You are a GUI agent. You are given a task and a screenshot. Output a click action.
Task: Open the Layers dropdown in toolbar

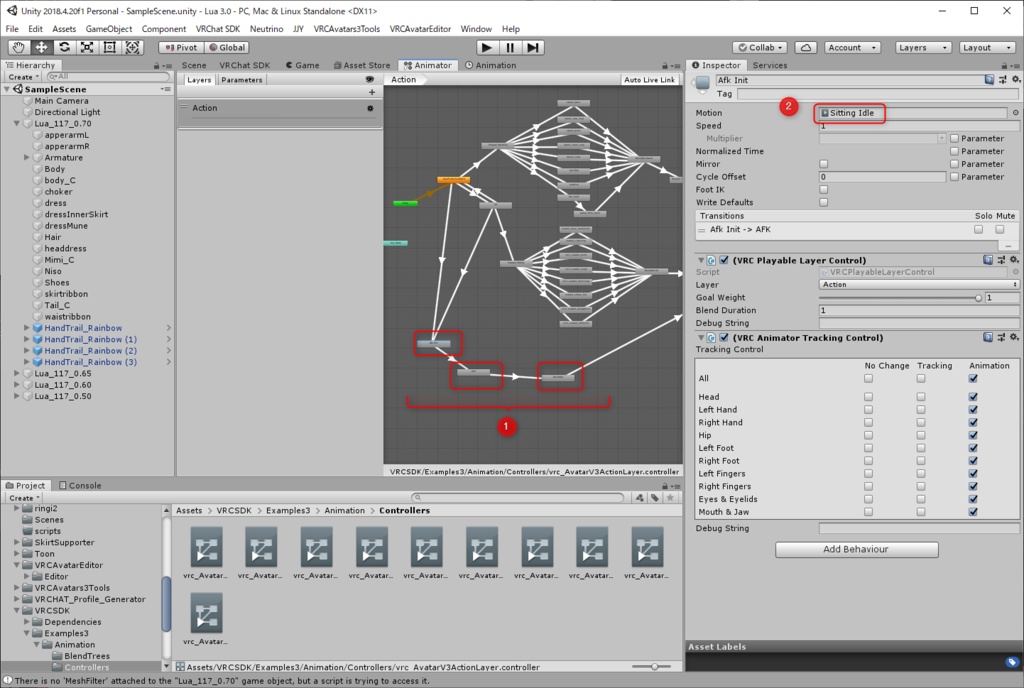[922, 48]
